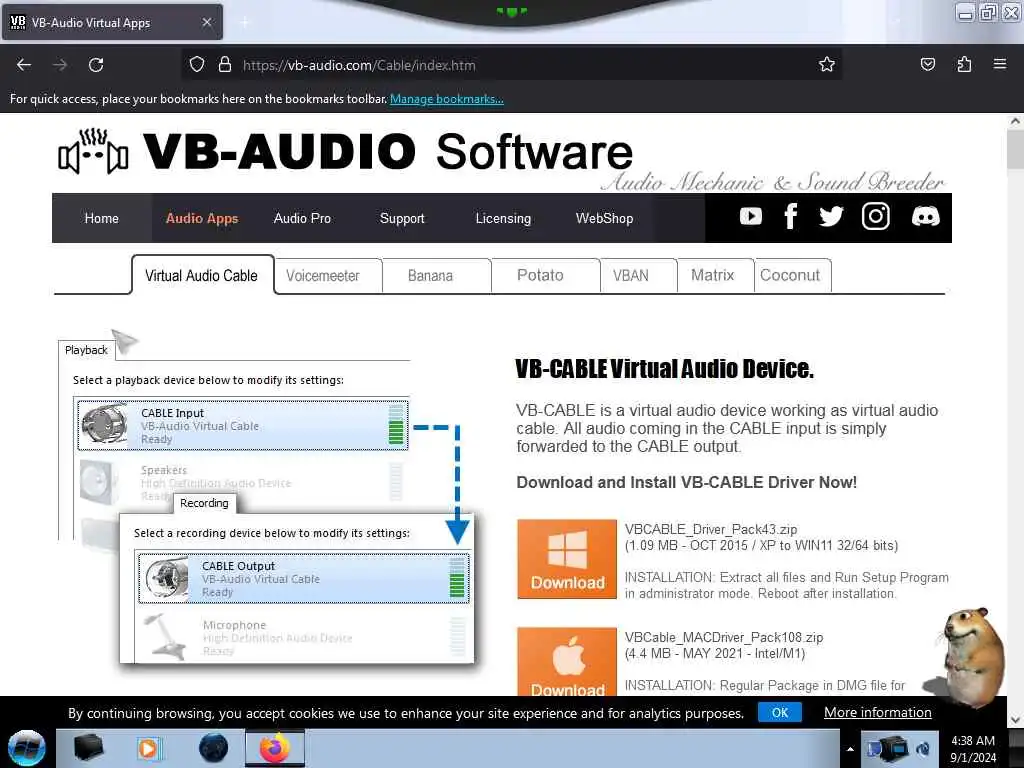Screen dimensions: 1024x768
Task: Click the forward navigation arrow
Action: coord(60,65)
